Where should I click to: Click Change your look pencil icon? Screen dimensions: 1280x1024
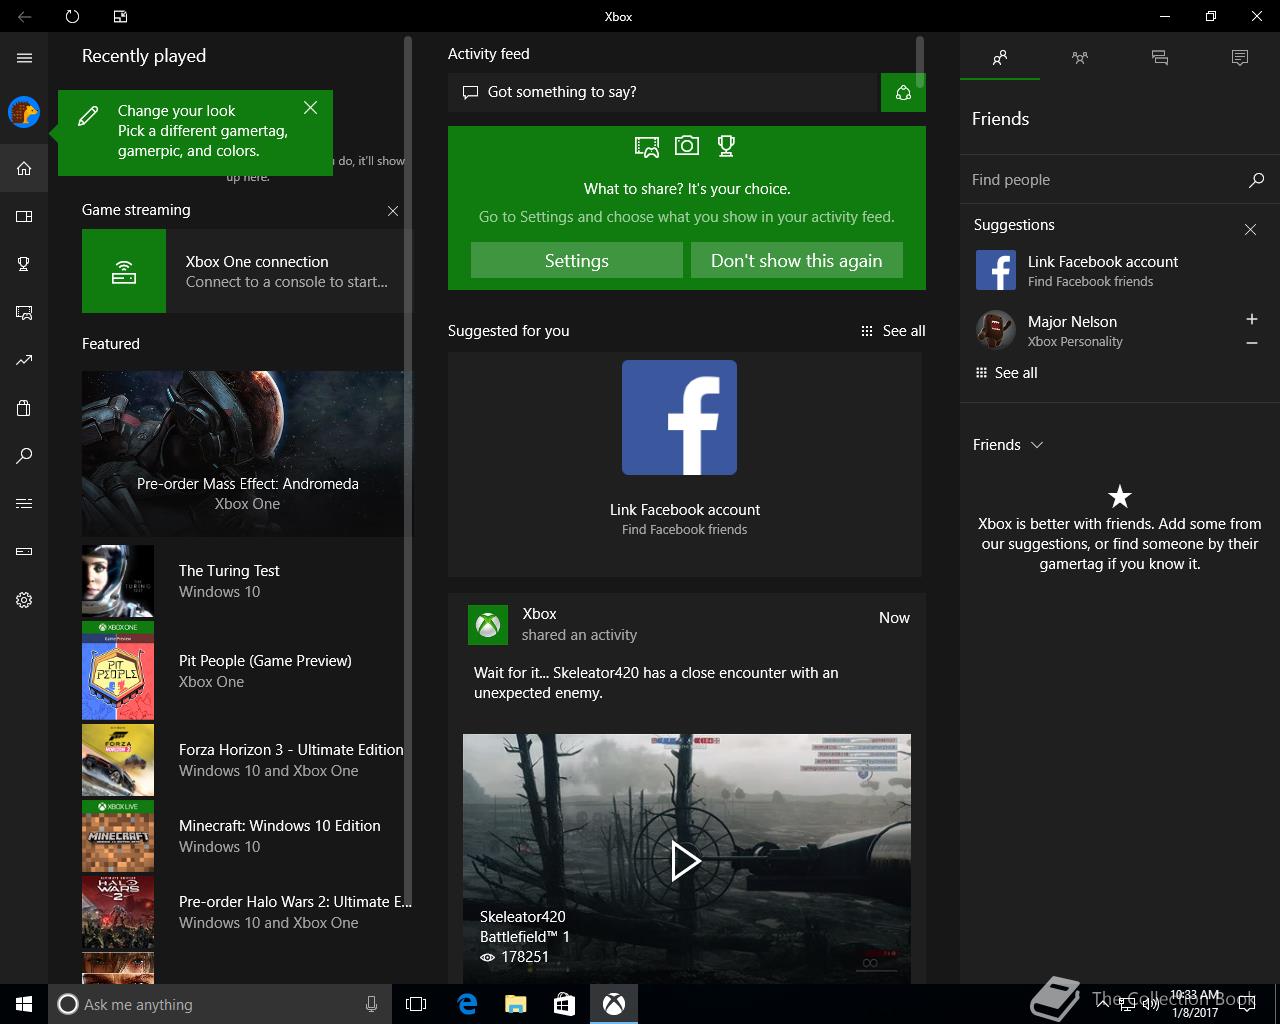pyautogui.click(x=88, y=116)
